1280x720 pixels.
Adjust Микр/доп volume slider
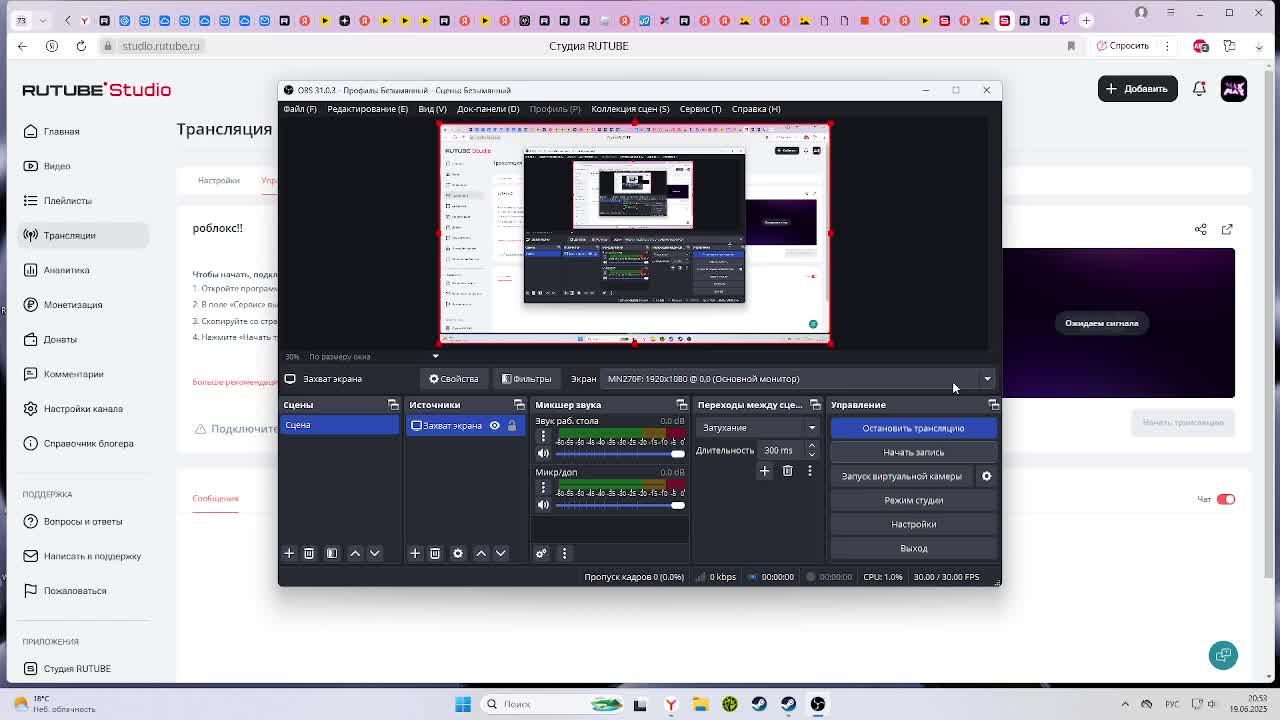tap(620, 505)
